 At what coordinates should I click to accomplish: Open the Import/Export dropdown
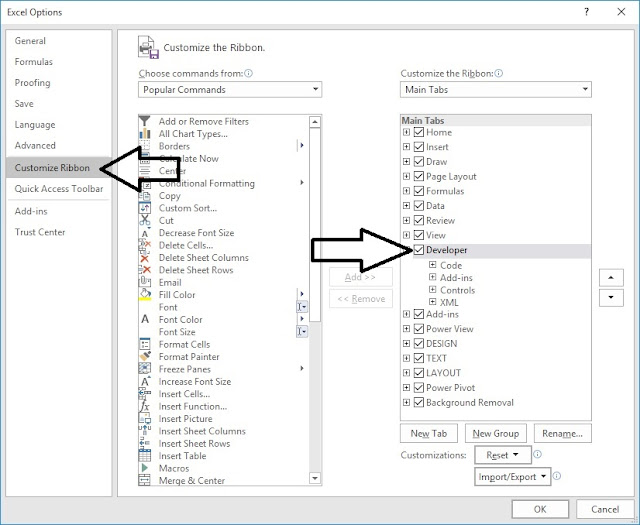click(x=513, y=476)
